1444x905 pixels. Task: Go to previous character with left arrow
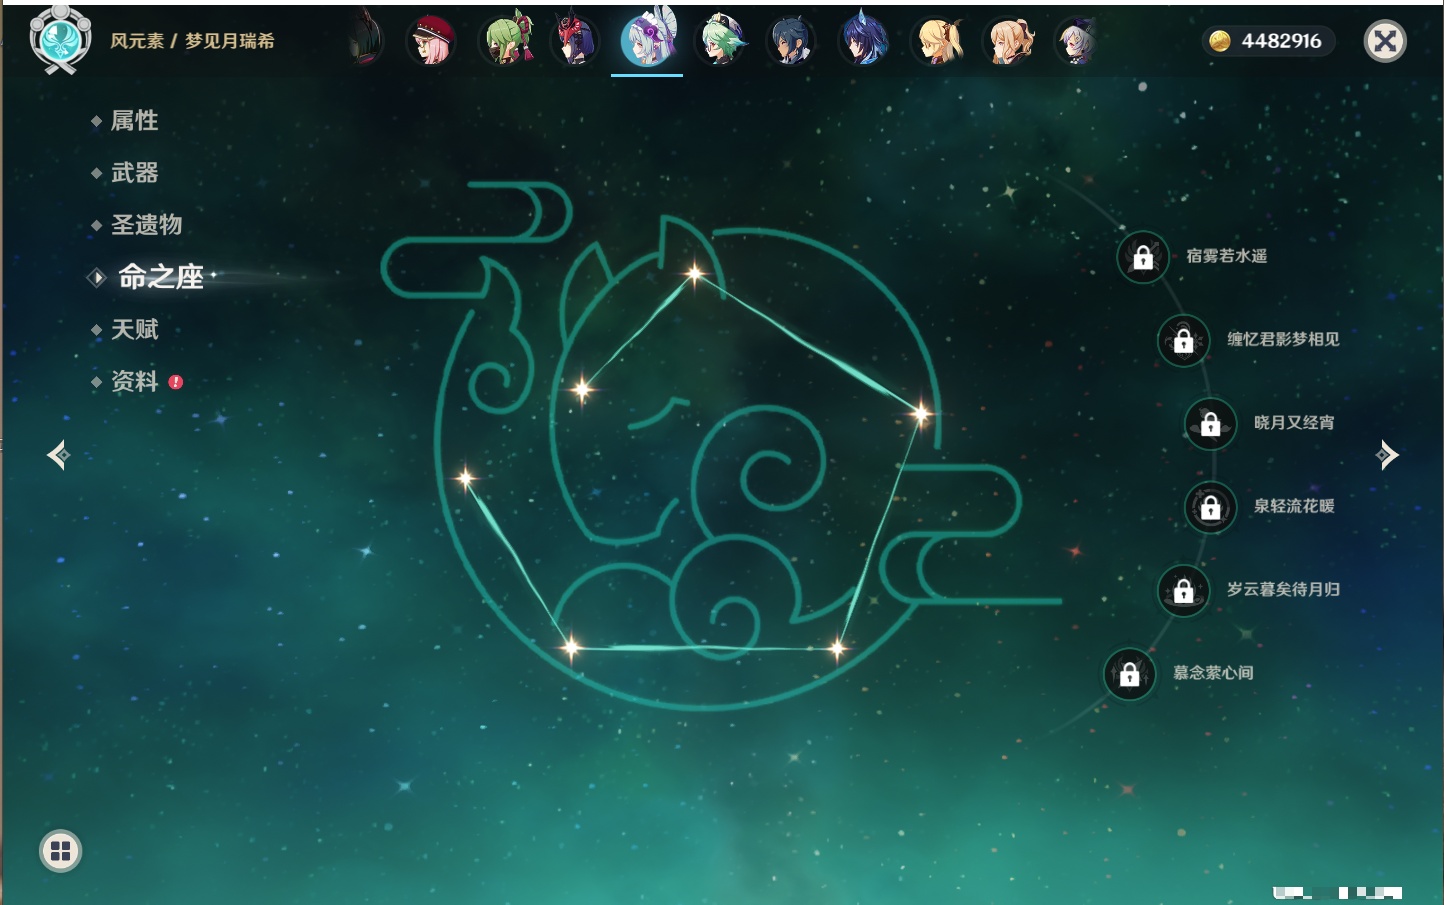pos(58,455)
